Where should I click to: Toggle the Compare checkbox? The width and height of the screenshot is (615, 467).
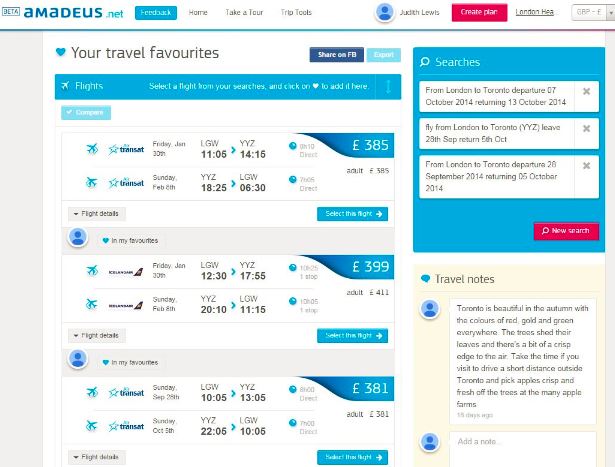click(x=68, y=112)
